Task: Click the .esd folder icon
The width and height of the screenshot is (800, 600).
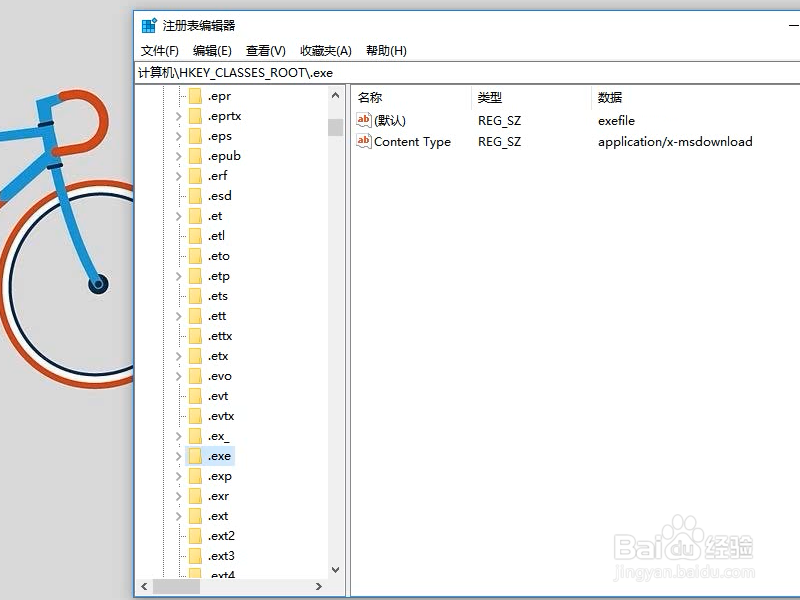Action: 195,196
